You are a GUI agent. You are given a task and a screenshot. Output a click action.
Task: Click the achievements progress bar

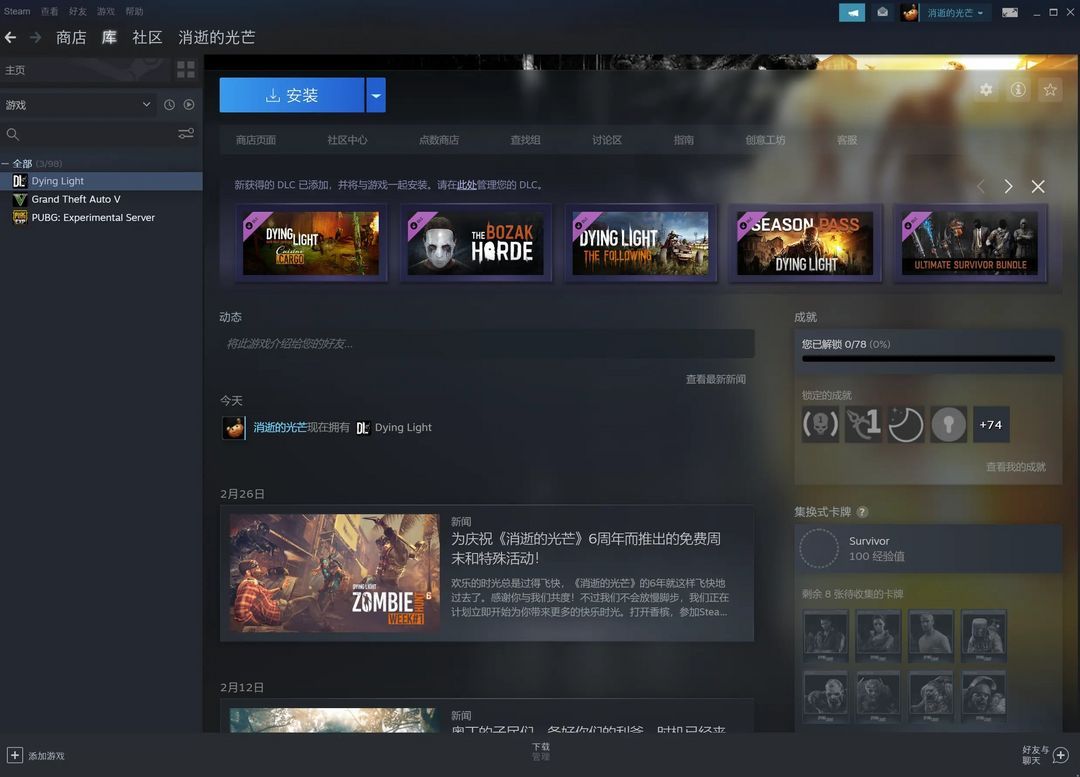[x=928, y=358]
